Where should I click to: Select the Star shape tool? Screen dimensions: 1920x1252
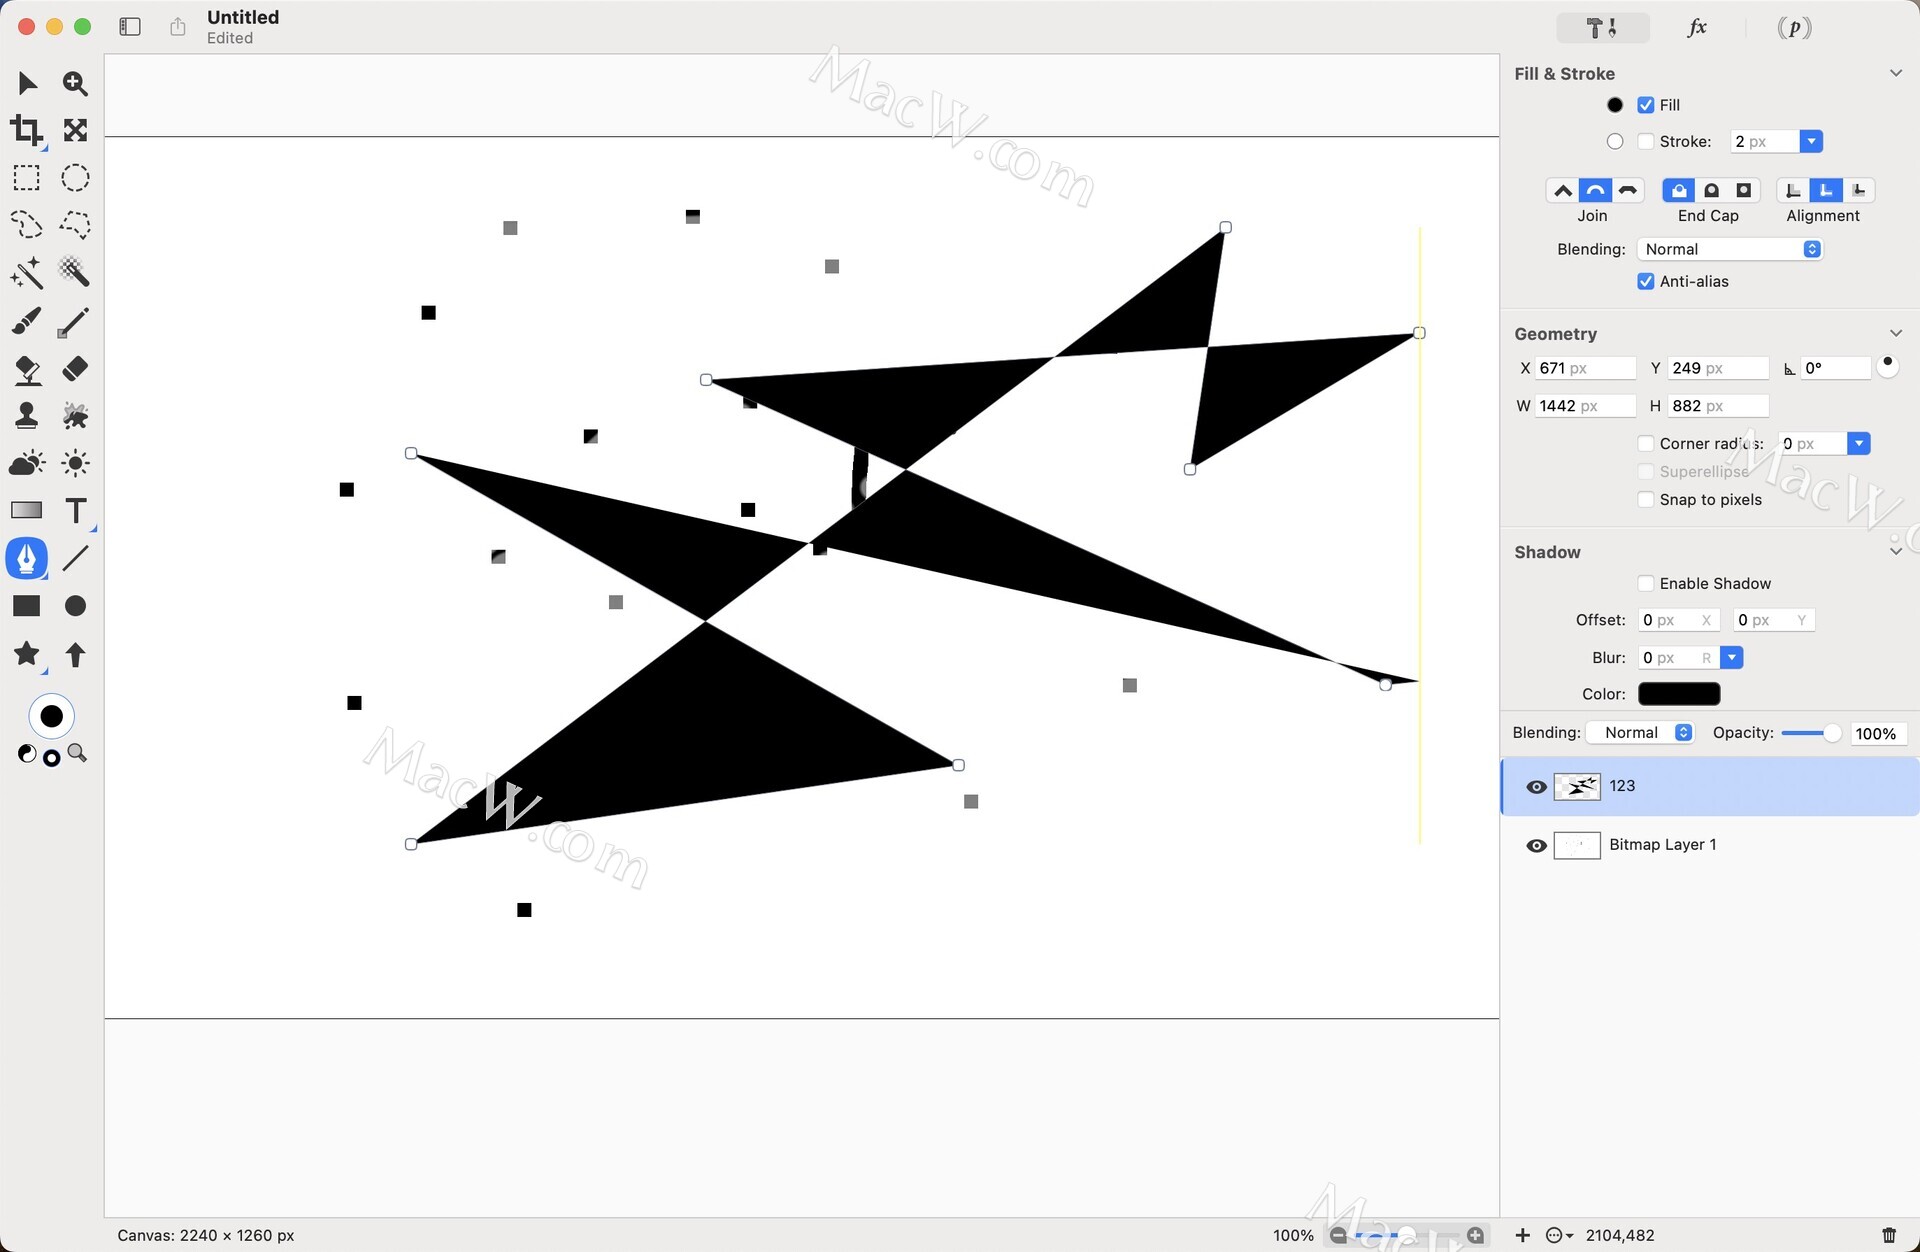click(26, 654)
